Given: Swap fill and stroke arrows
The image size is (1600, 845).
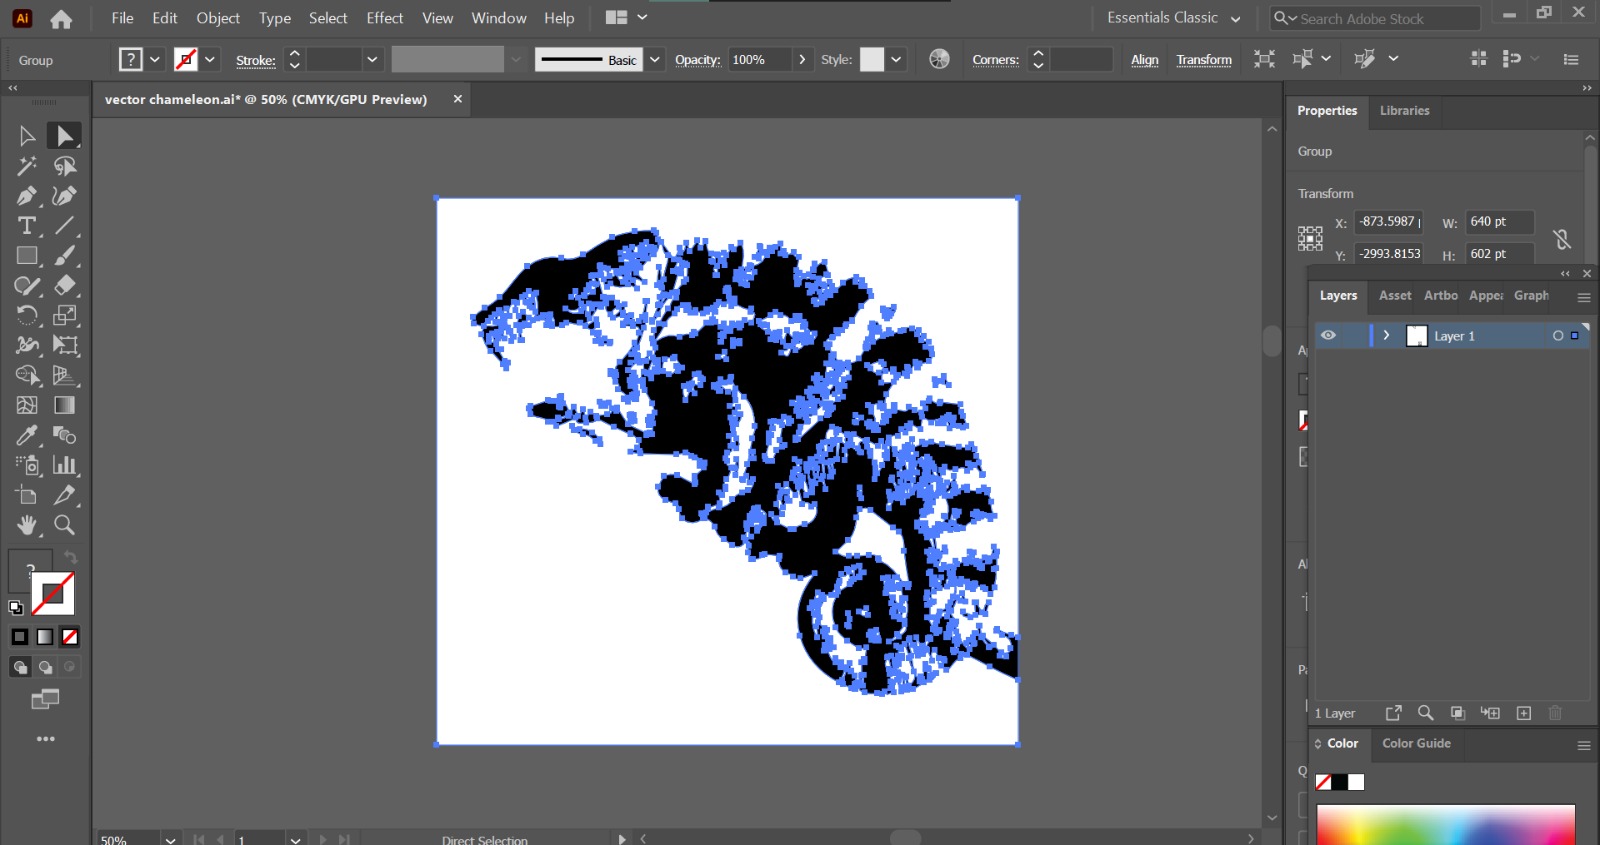Looking at the screenshot, I should [x=70, y=557].
